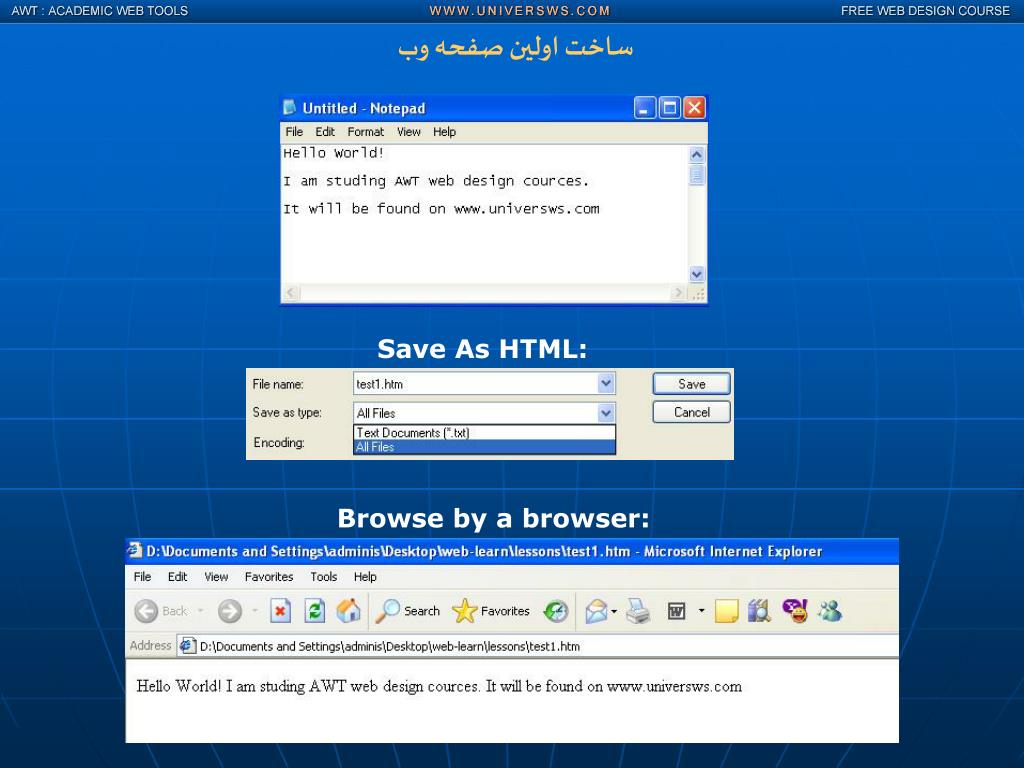Click Notepad horizontal scrollbar left arrow
This screenshot has width=1024, height=768.
click(x=291, y=293)
